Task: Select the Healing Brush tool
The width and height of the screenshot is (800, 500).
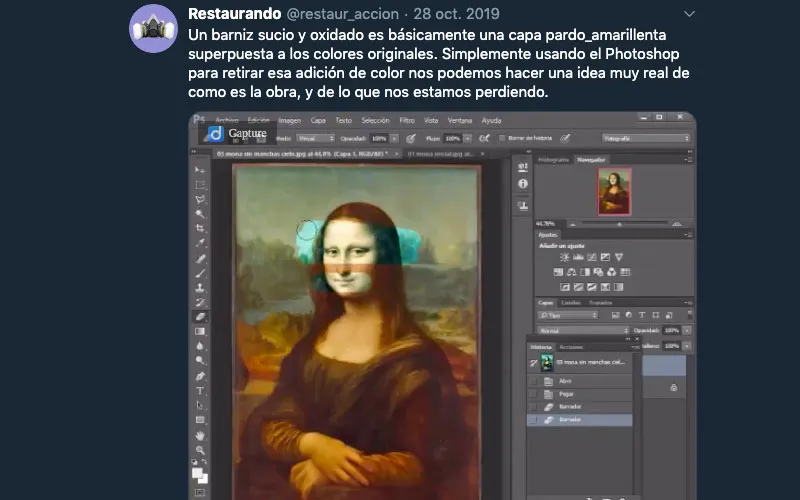Action: click(200, 259)
